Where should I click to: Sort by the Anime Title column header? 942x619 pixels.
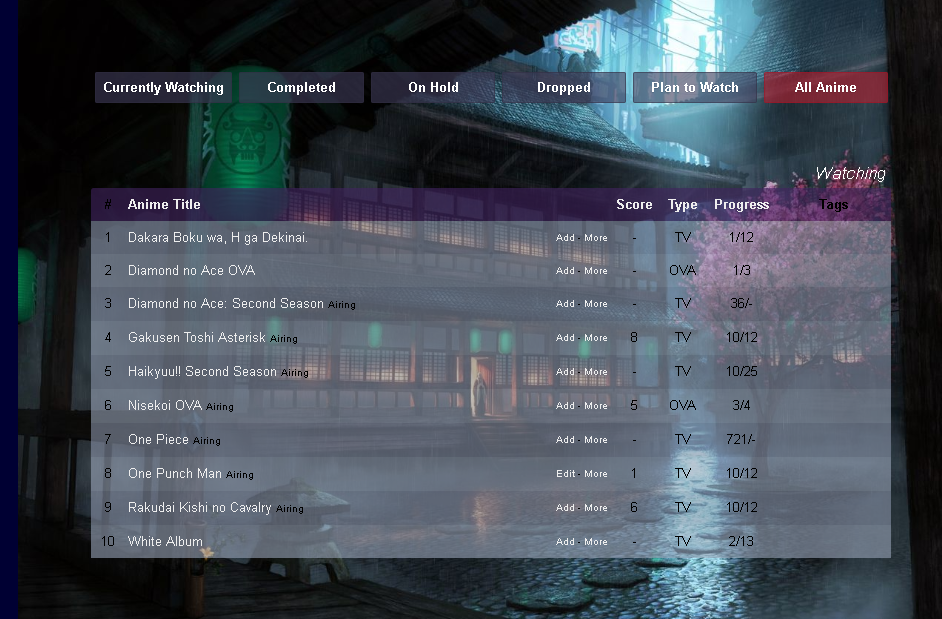pos(164,205)
